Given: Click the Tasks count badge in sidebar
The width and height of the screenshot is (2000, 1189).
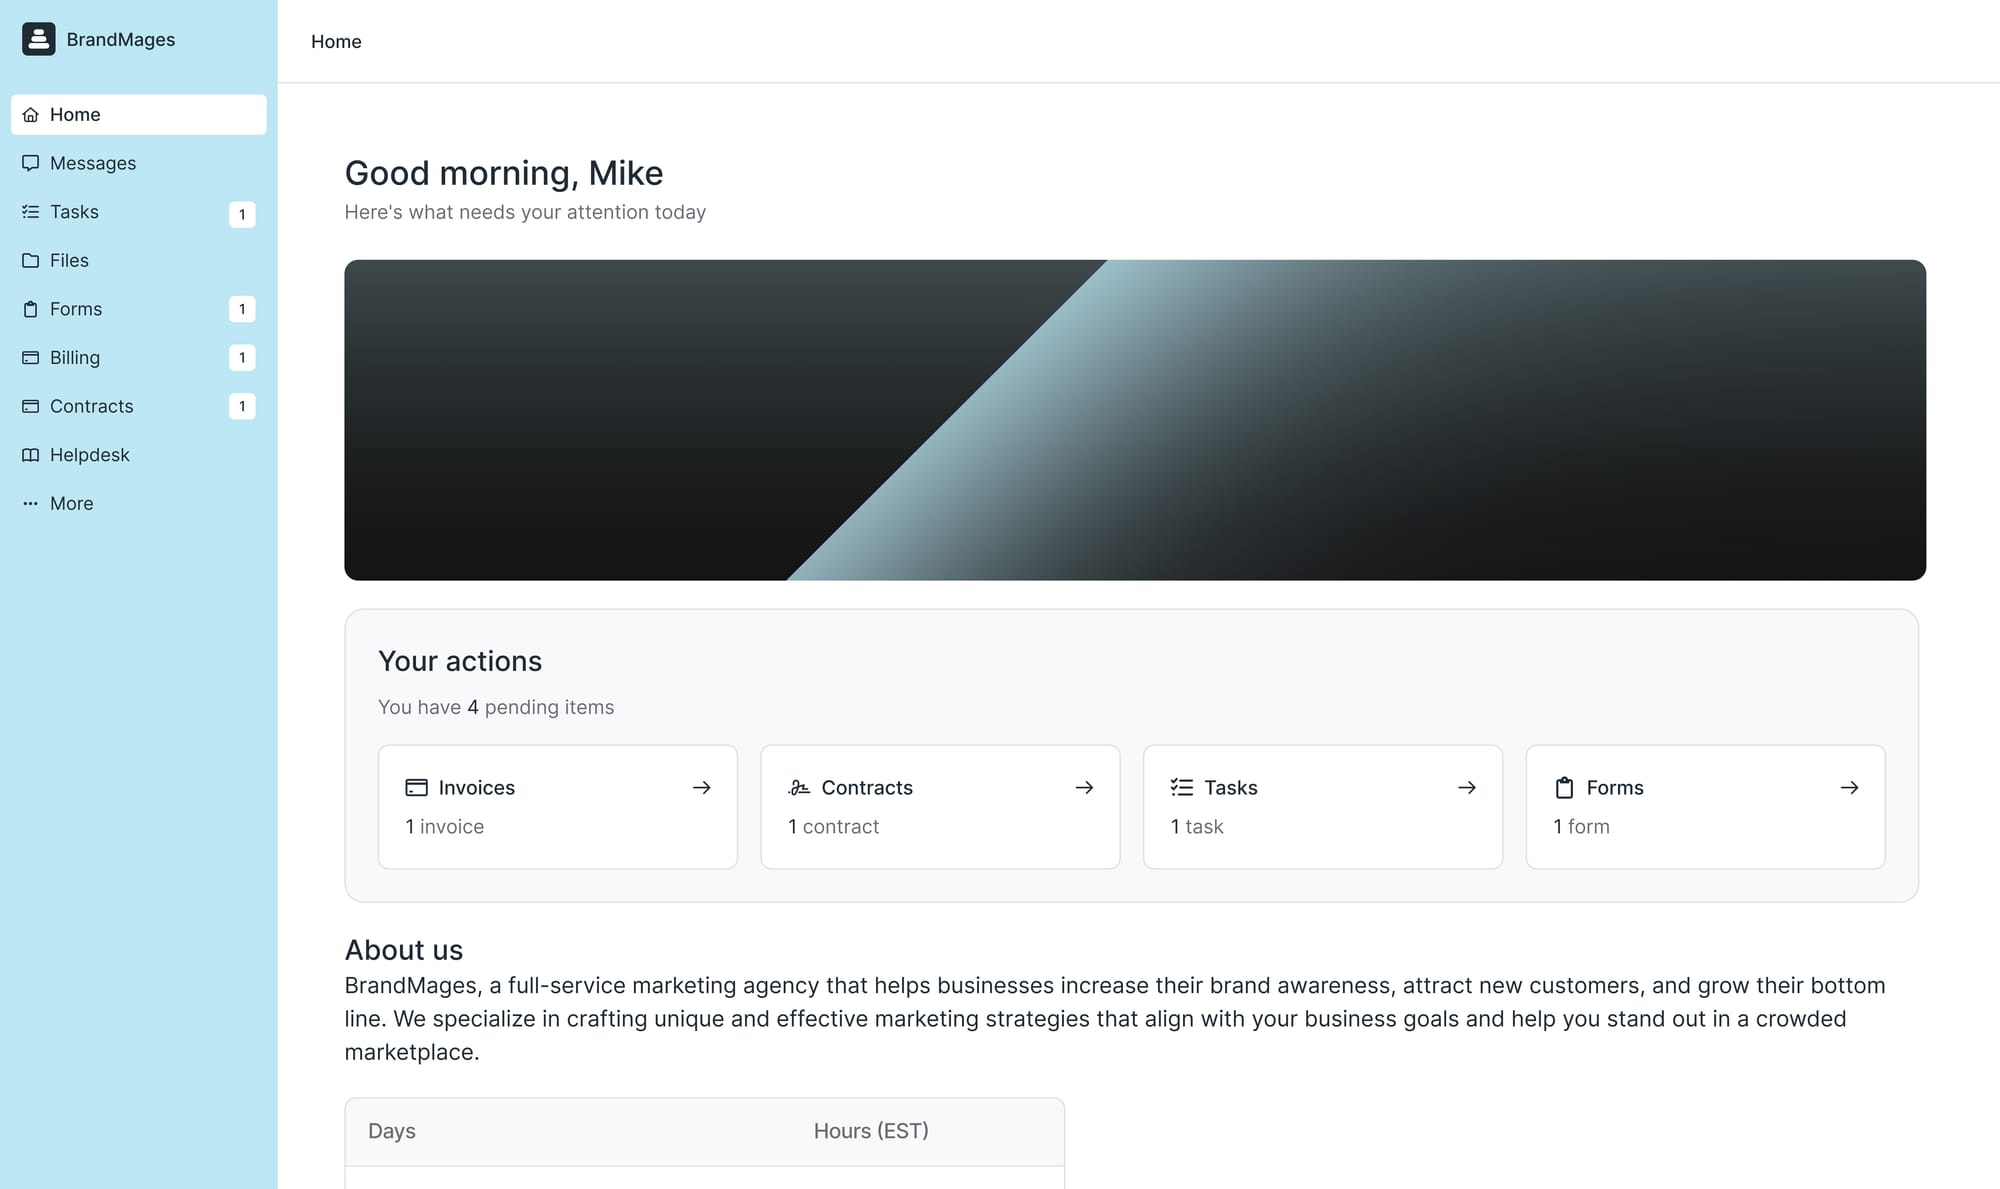Looking at the screenshot, I should coord(242,214).
